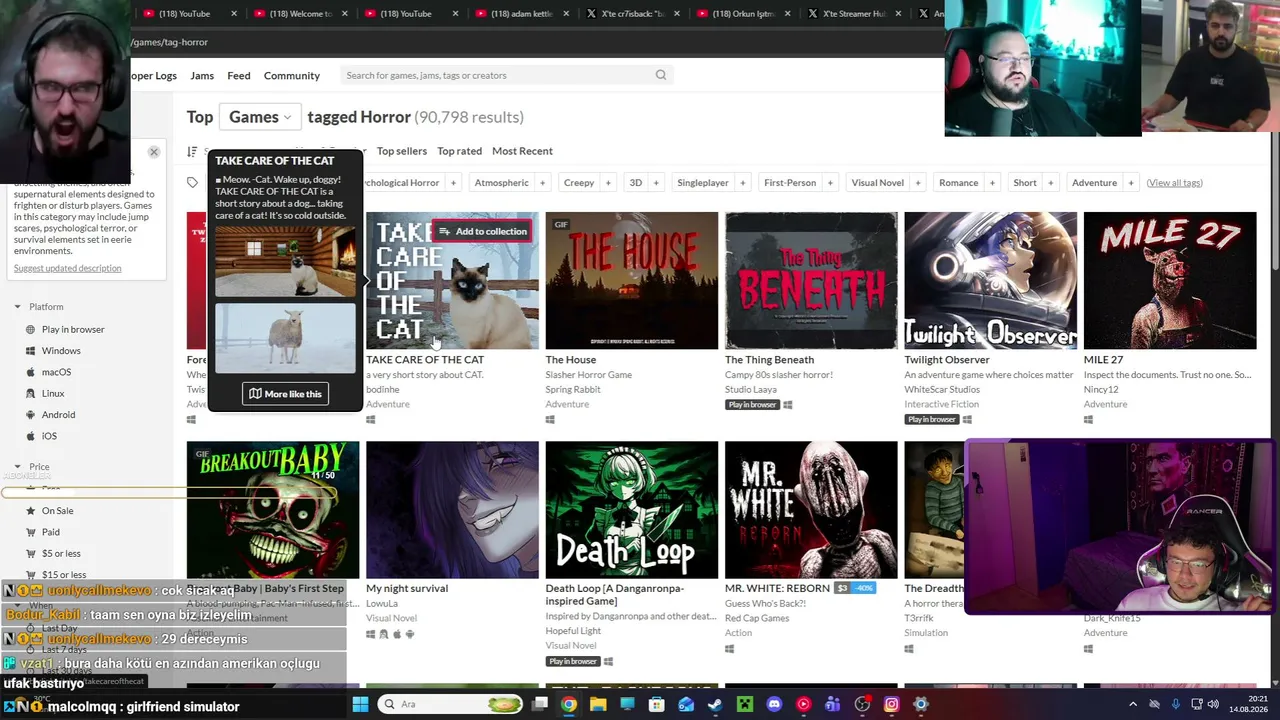Screen dimensions: 1280x720
Task: Open OBS Studio from the taskbar
Action: click(x=862, y=704)
